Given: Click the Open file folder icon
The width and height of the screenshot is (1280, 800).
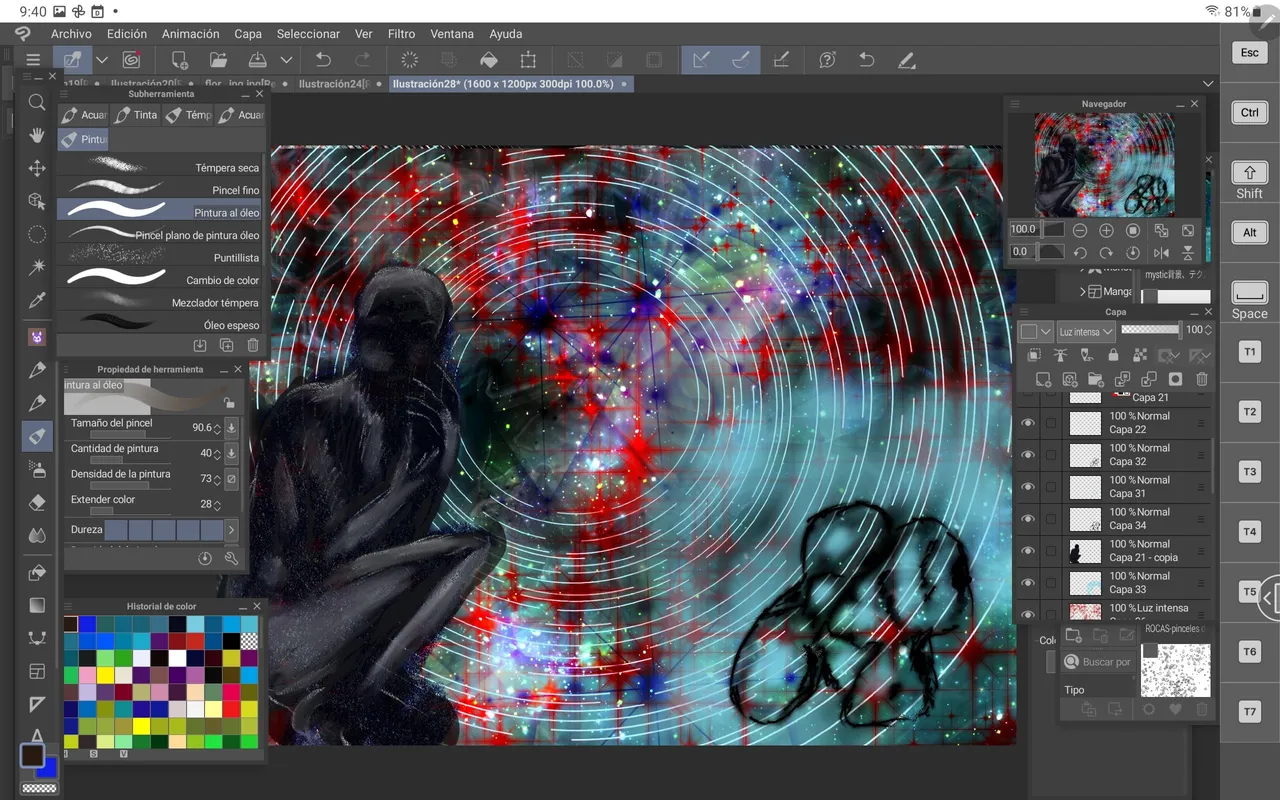Looking at the screenshot, I should (x=218, y=60).
